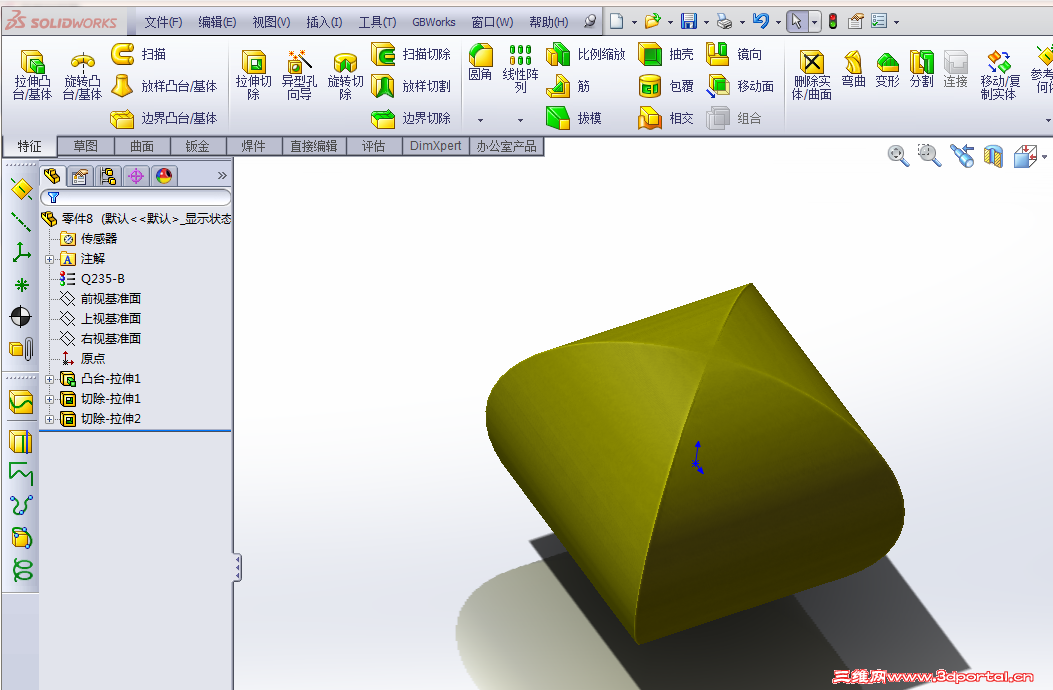Select the 右视基准面 right plane
The image size is (1053, 690).
point(111,339)
